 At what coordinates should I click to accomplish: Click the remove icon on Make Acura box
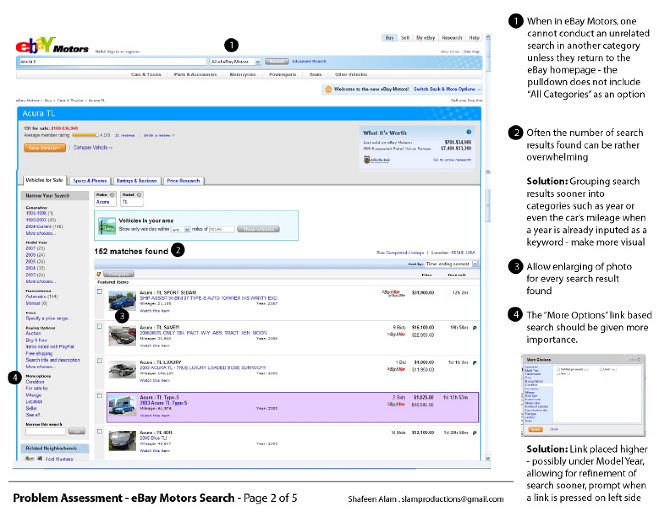click(112, 195)
